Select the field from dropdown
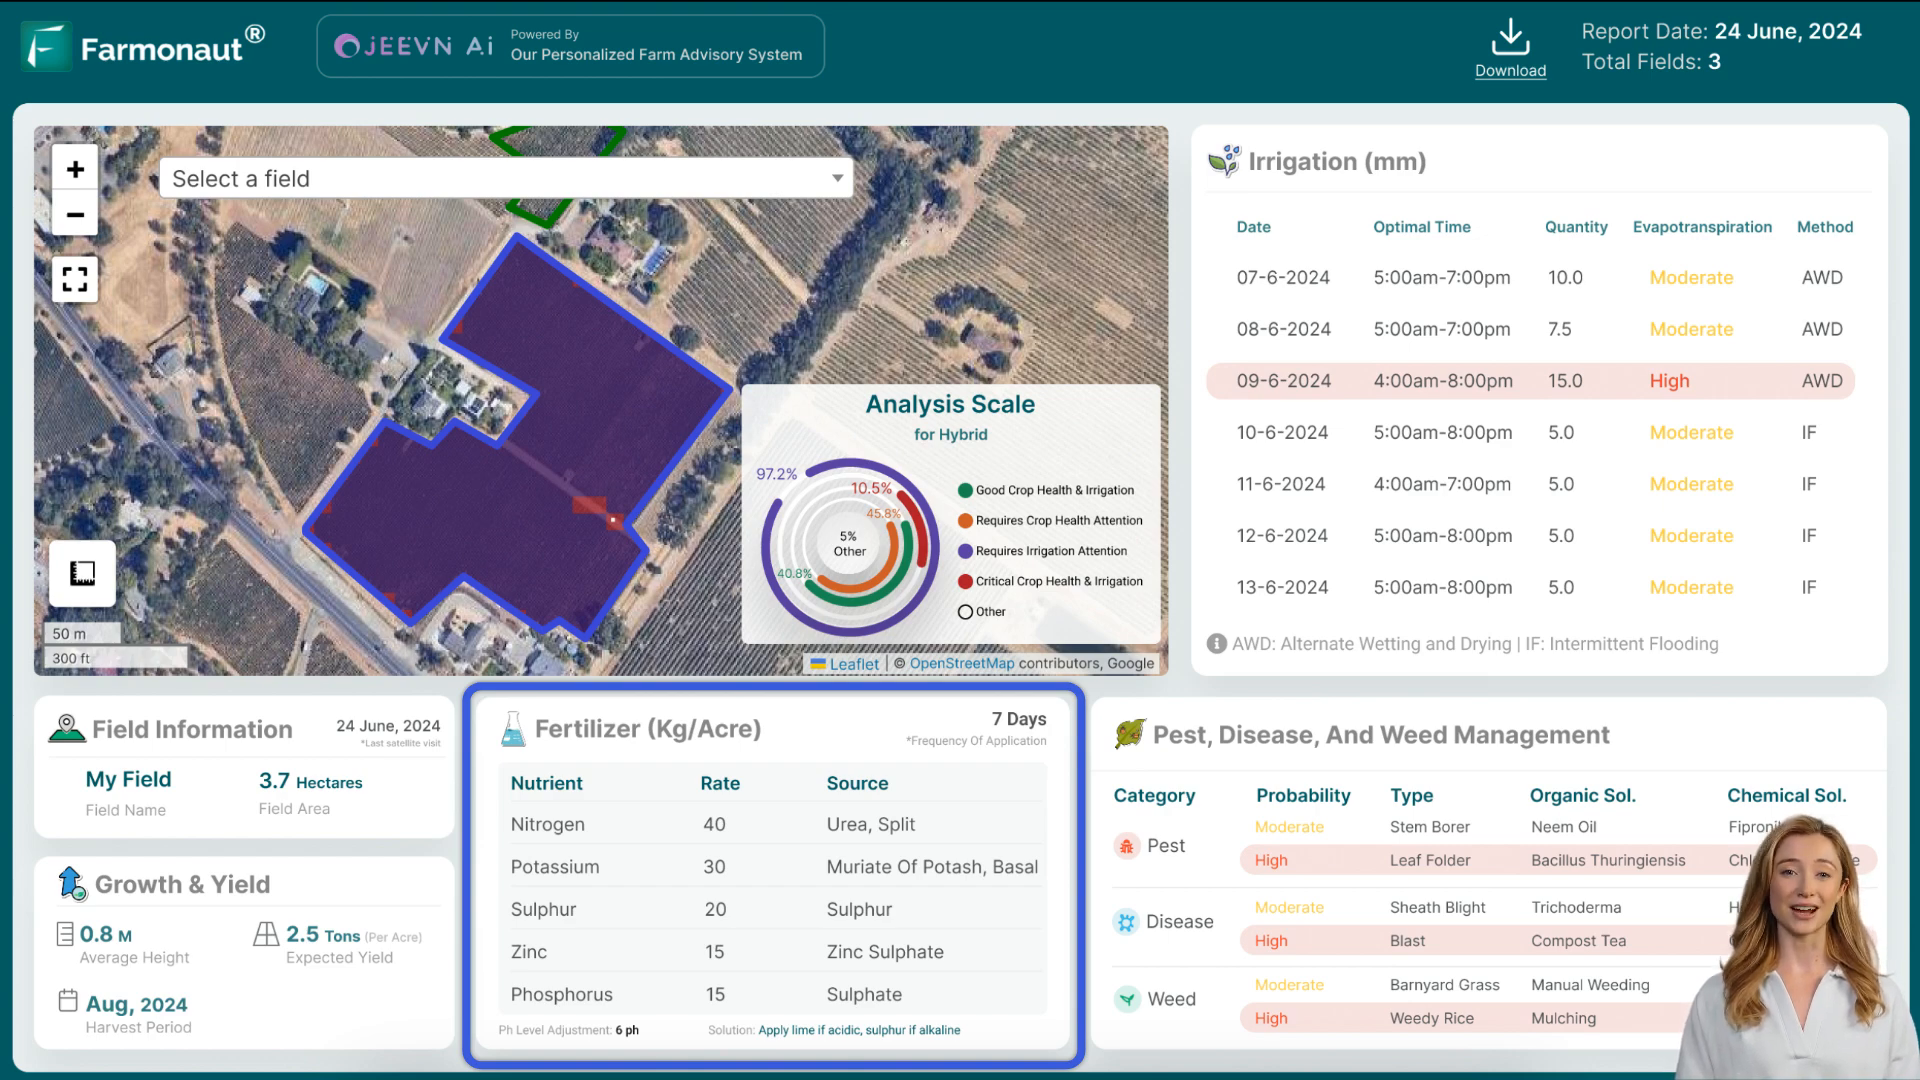This screenshot has width=1920, height=1080. click(506, 178)
